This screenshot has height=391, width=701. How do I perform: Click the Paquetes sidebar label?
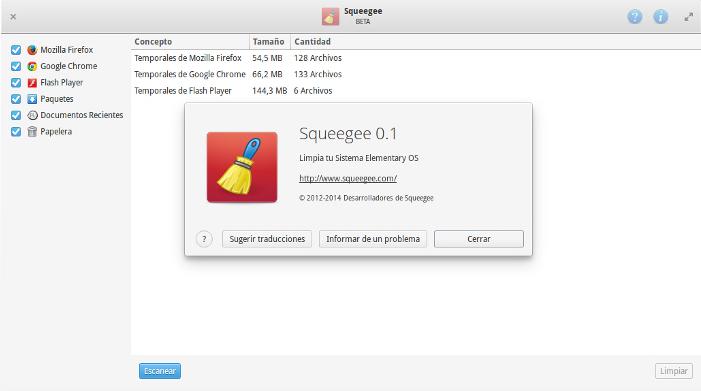point(57,99)
